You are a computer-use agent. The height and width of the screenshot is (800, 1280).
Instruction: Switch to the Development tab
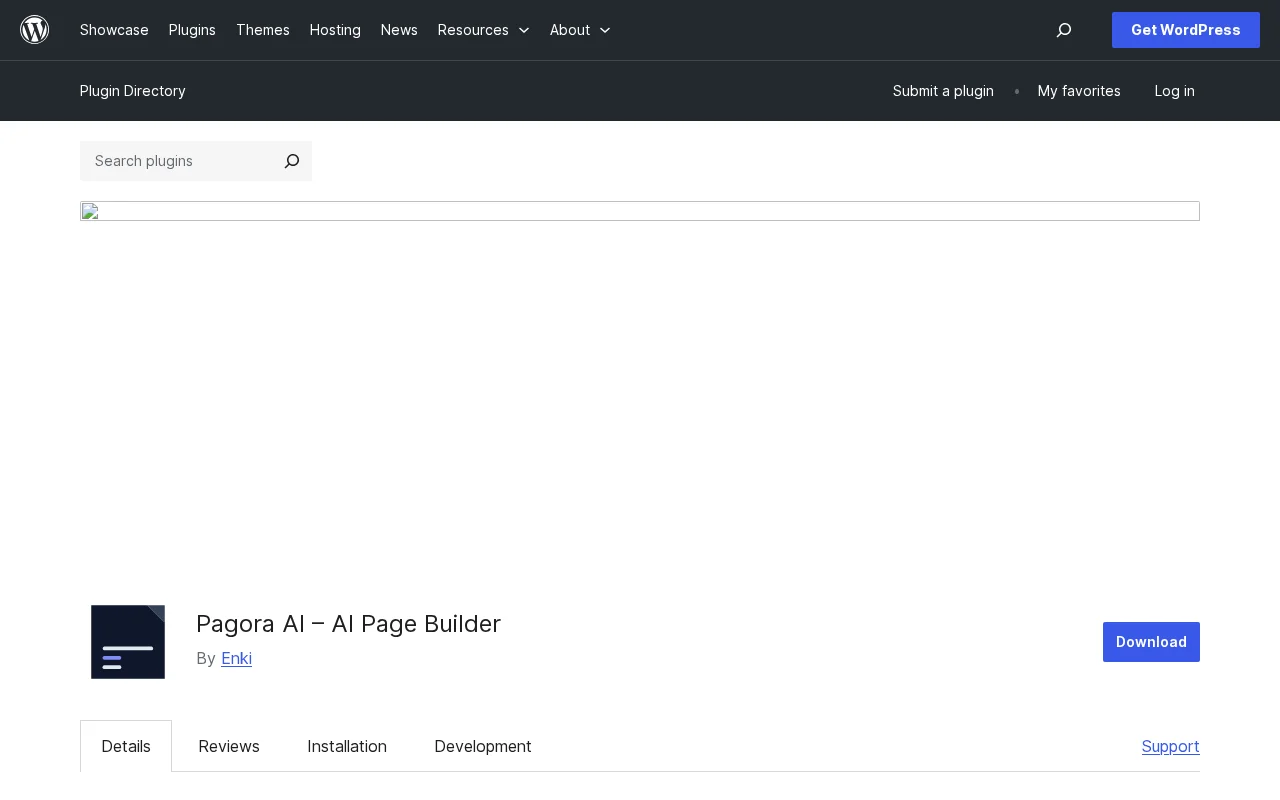(x=483, y=746)
